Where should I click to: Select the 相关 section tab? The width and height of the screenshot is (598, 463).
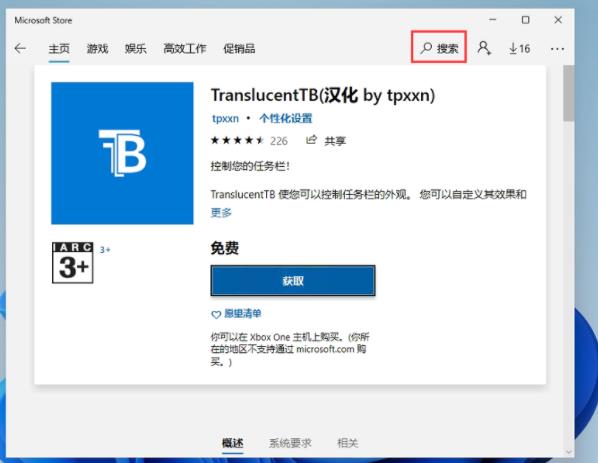348,443
